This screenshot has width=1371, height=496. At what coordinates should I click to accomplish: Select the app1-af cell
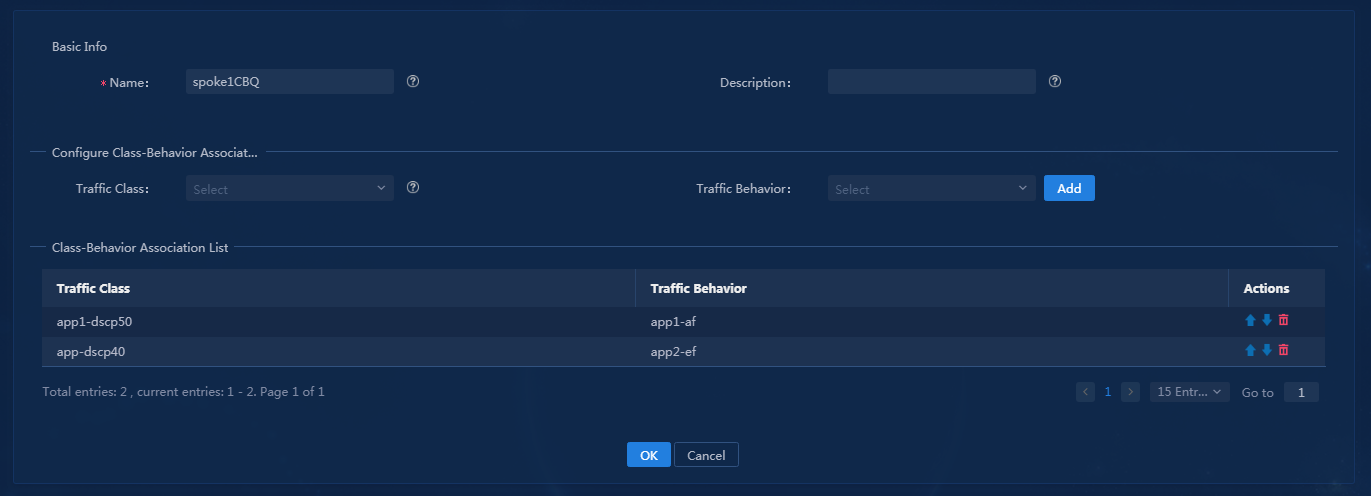tap(932, 321)
